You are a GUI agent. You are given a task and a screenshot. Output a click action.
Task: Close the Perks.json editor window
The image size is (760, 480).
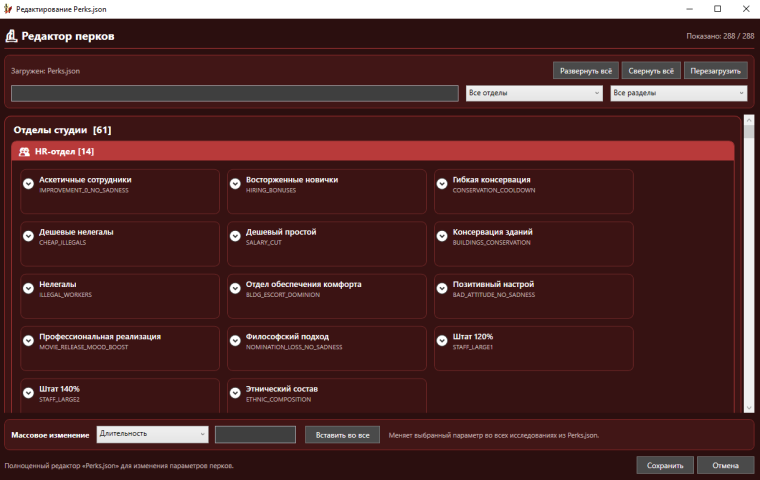pyautogui.click(x=746, y=9)
